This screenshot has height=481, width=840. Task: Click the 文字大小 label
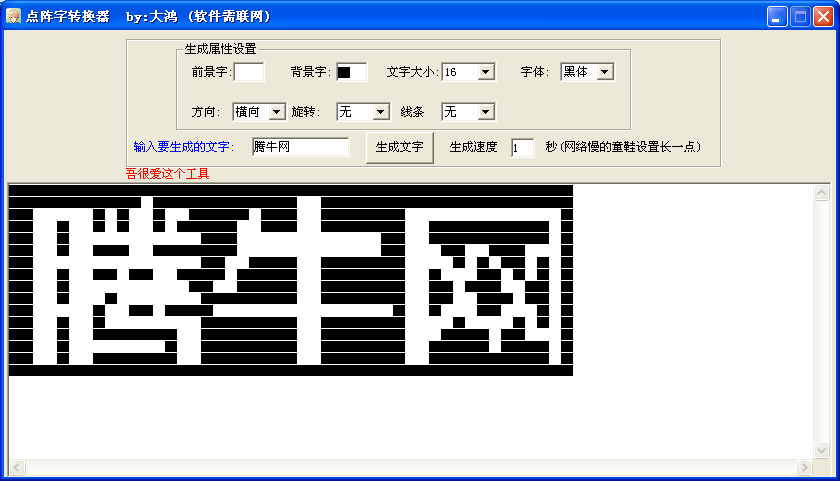(413, 72)
